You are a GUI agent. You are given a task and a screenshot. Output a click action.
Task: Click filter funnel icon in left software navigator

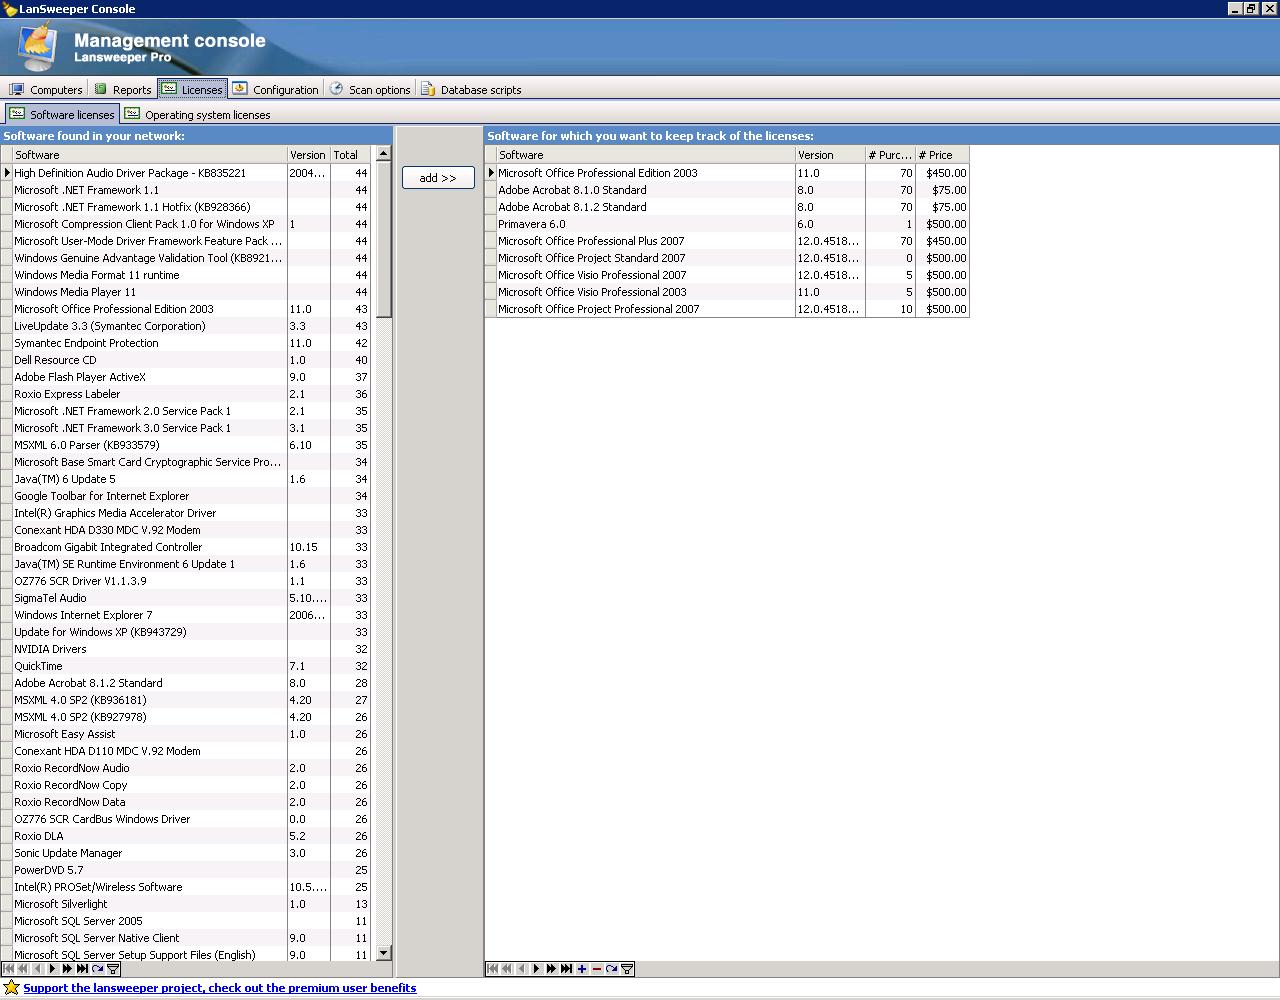[113, 969]
